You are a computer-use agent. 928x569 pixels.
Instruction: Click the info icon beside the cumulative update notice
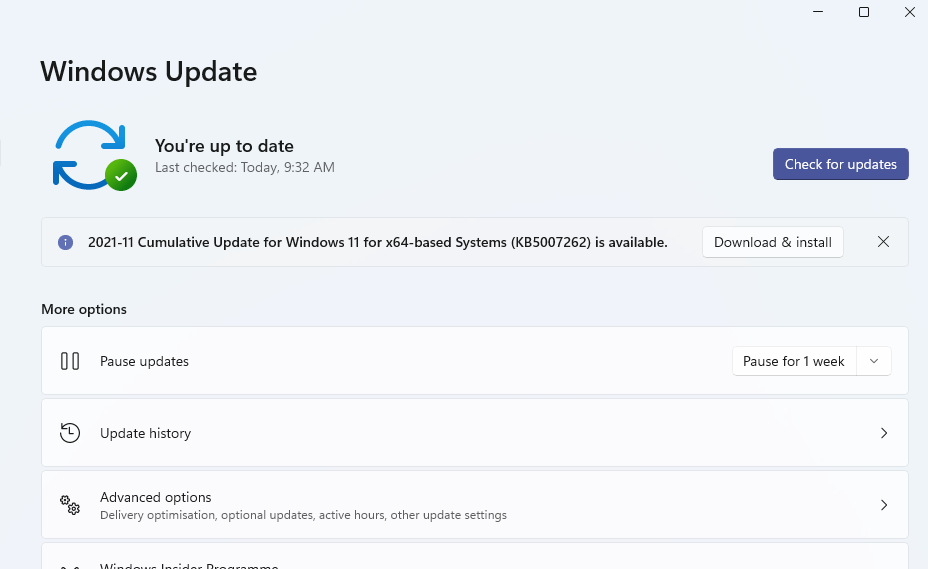(66, 242)
